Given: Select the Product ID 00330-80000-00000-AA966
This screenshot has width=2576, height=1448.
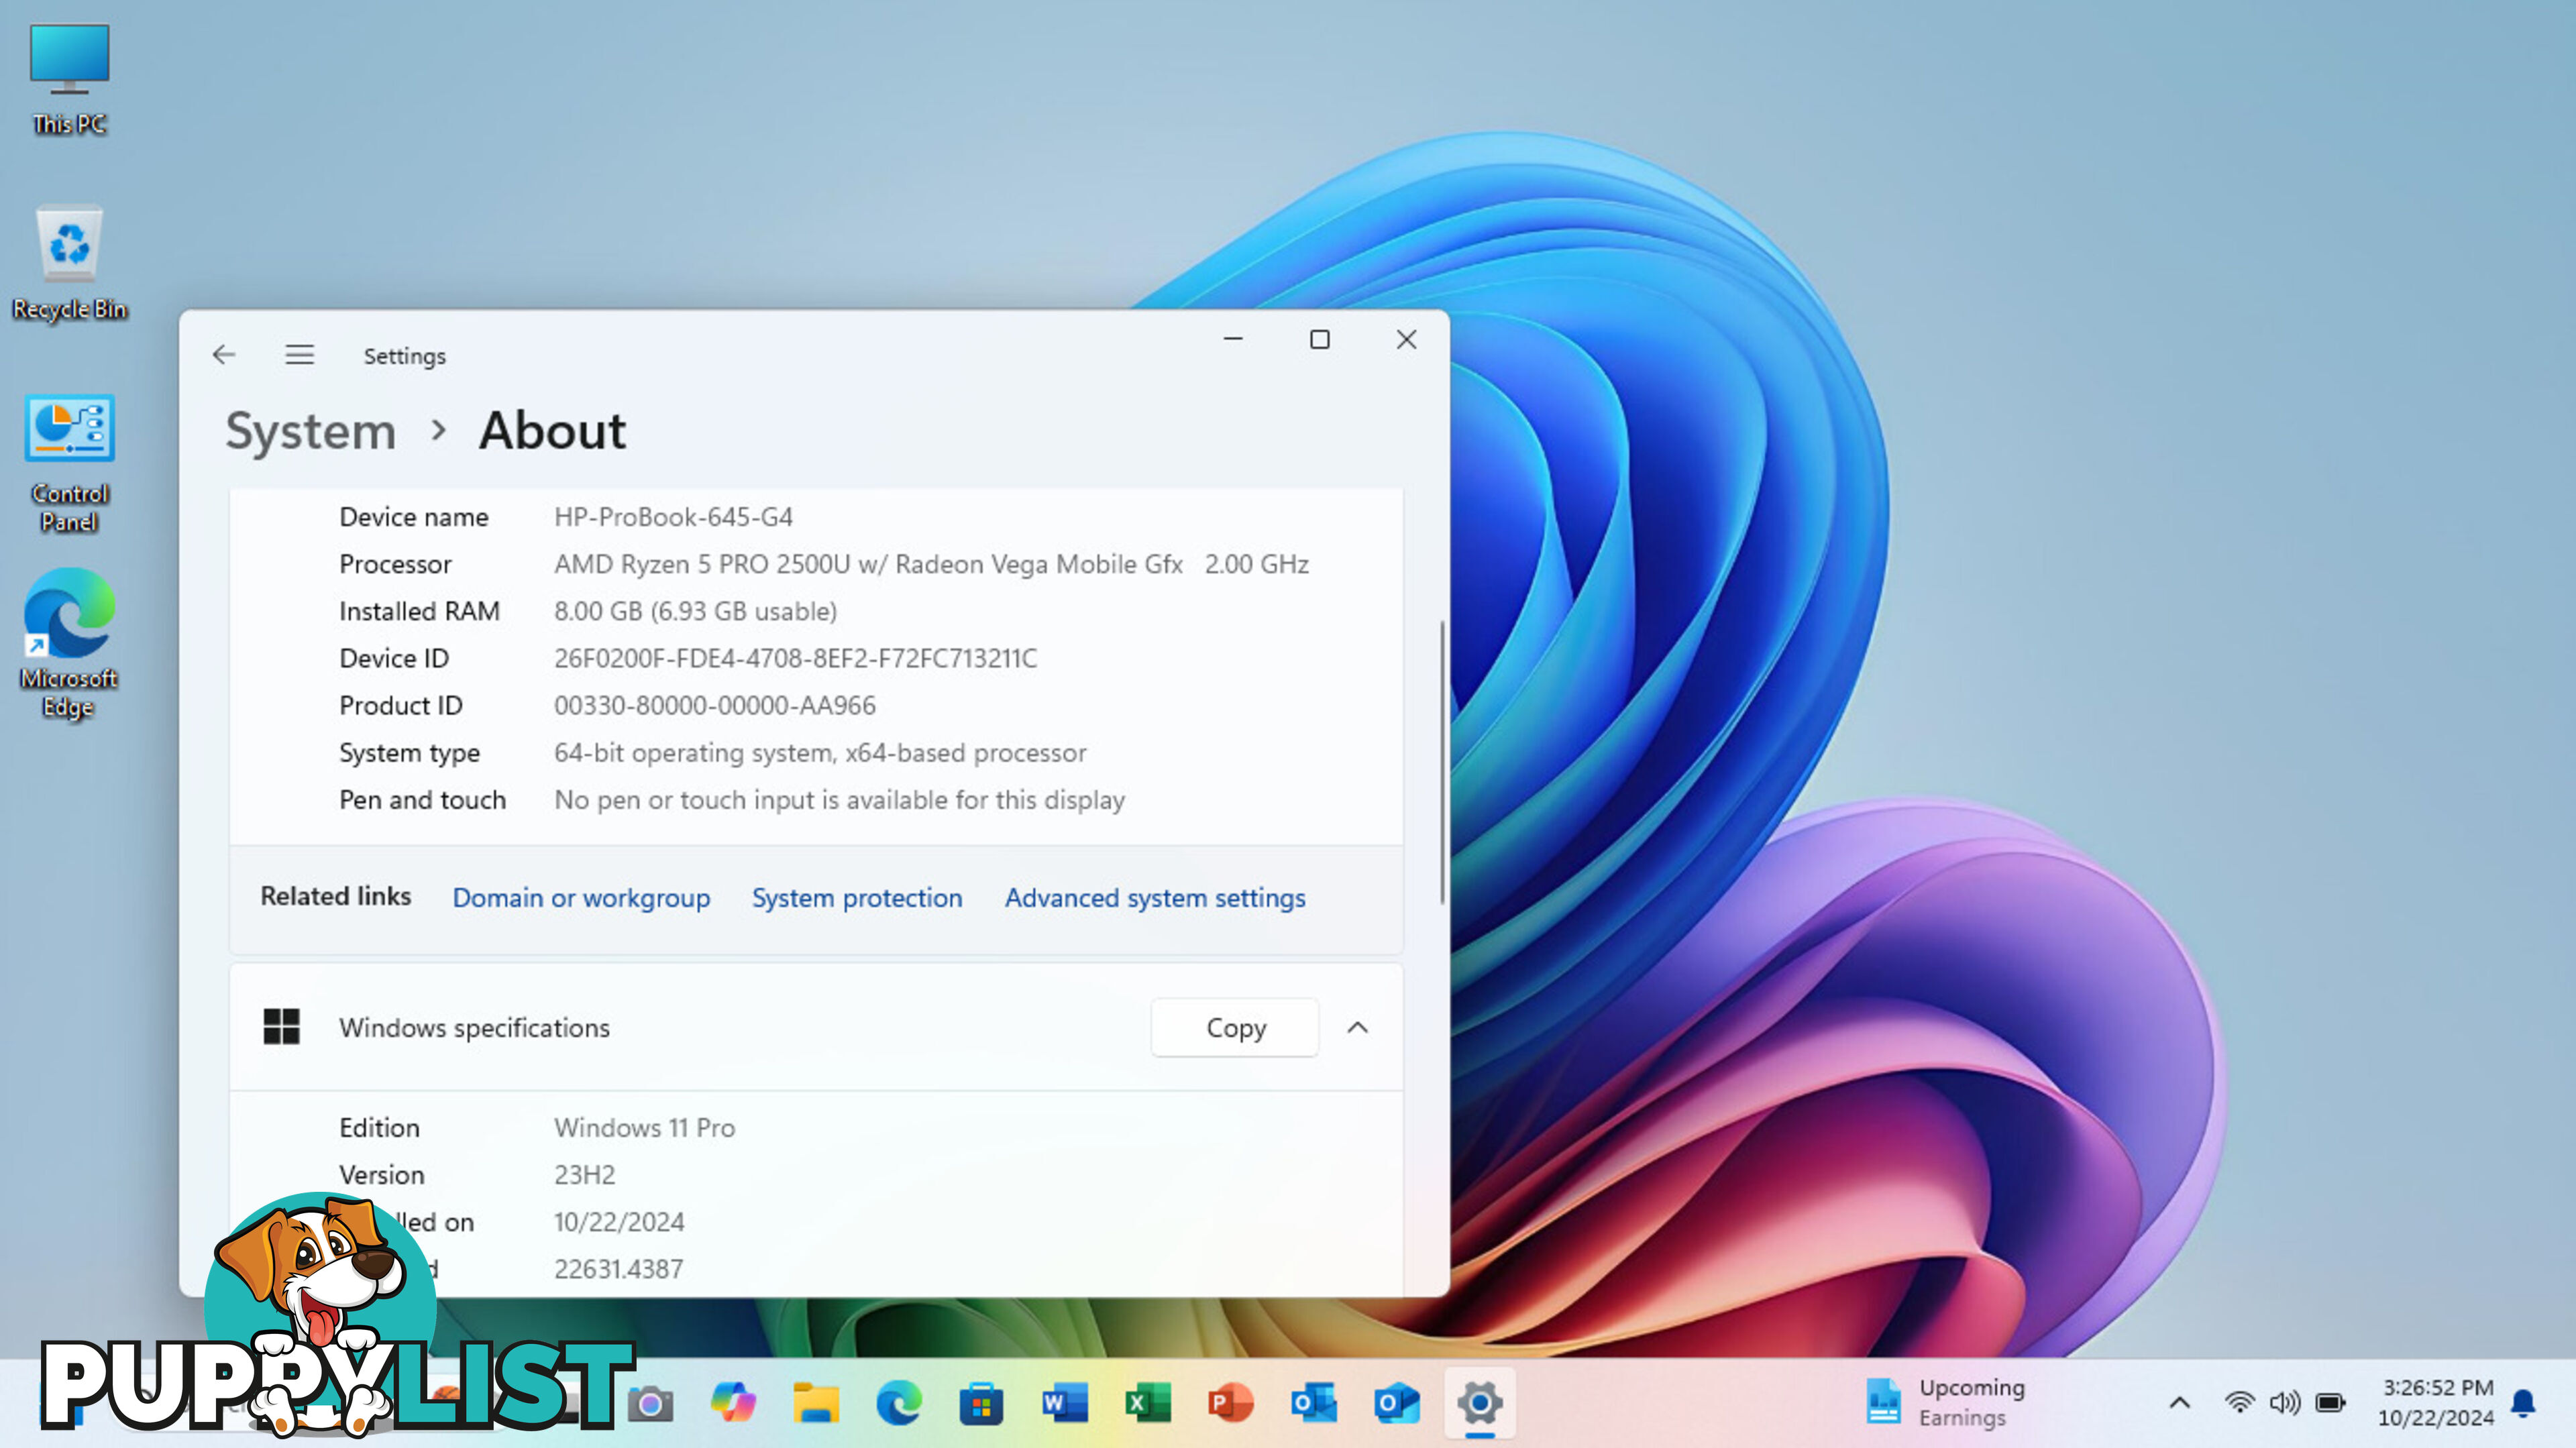Looking at the screenshot, I should click(x=714, y=705).
